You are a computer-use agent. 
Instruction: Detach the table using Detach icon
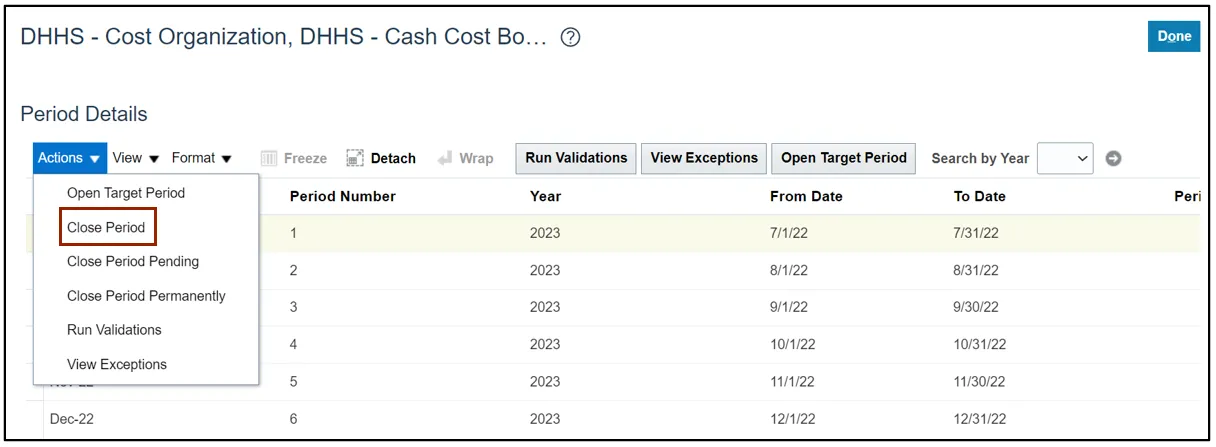pyautogui.click(x=355, y=158)
